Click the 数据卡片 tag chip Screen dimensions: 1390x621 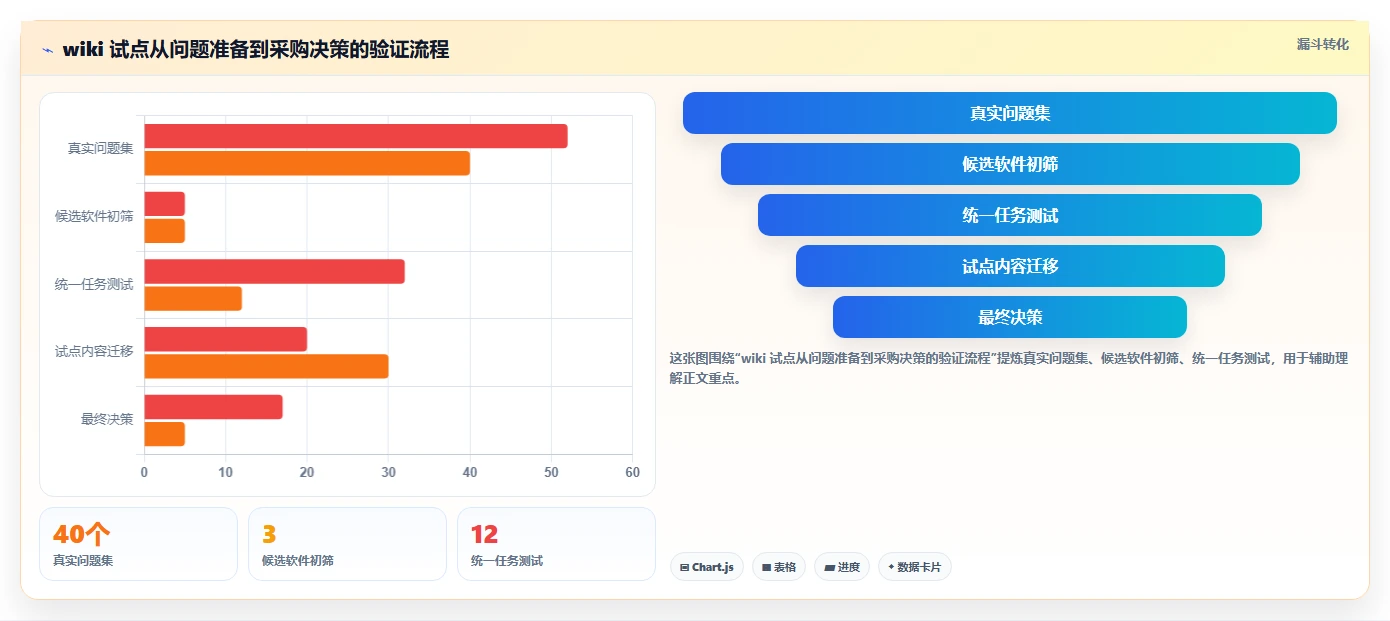(x=915, y=567)
